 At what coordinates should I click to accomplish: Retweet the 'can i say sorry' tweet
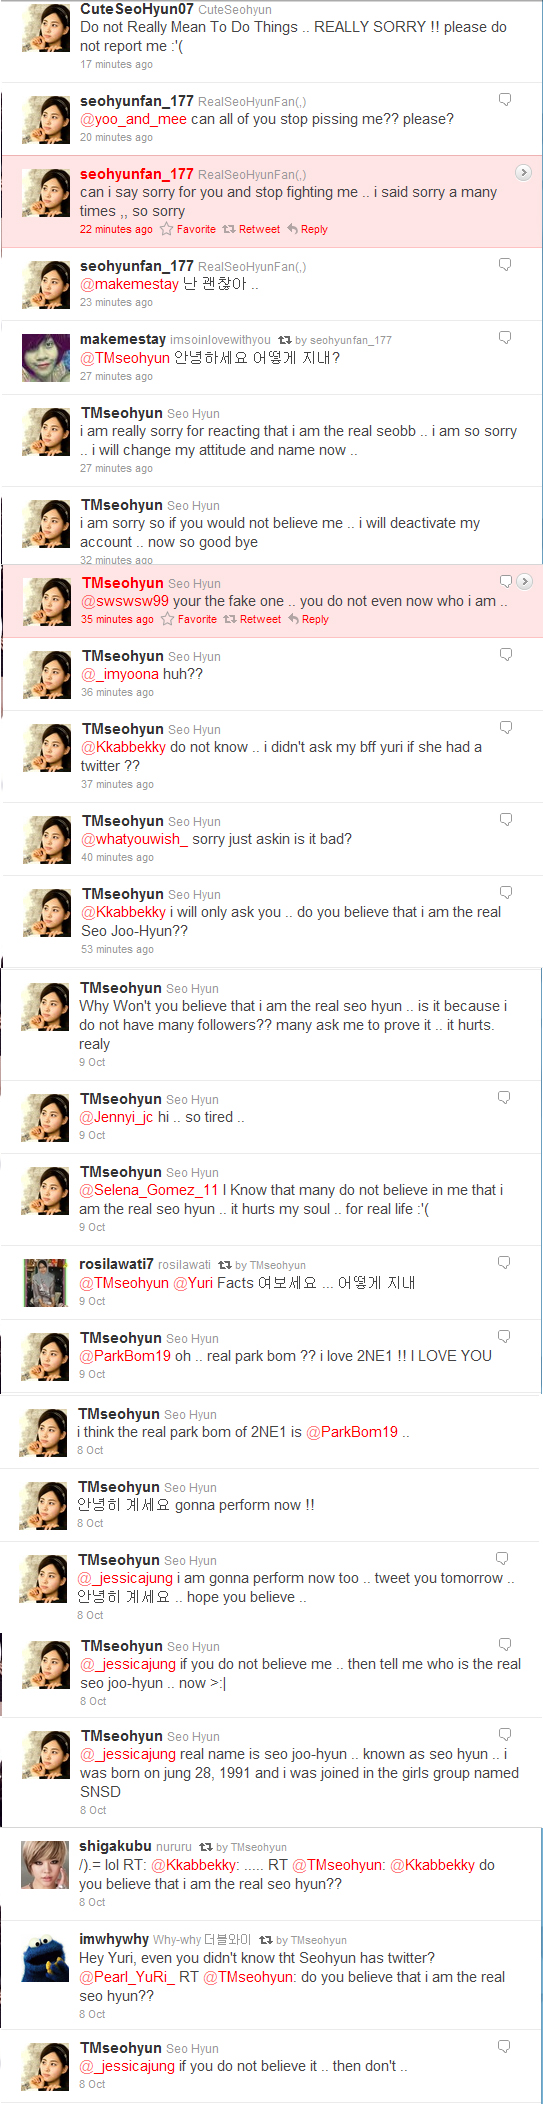(x=251, y=229)
